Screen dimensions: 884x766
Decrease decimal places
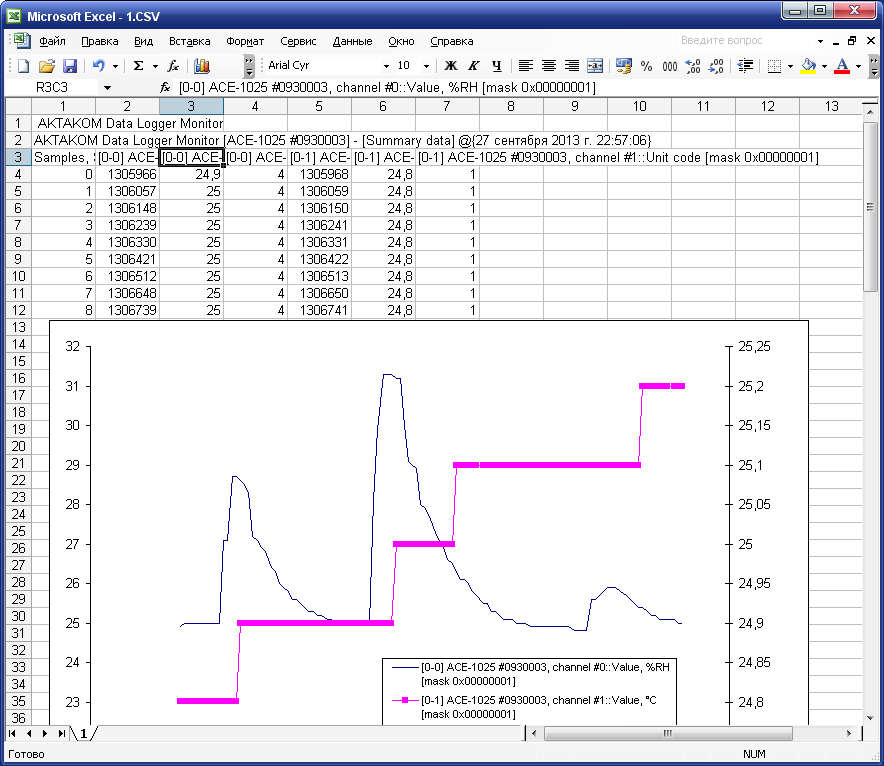click(x=716, y=66)
